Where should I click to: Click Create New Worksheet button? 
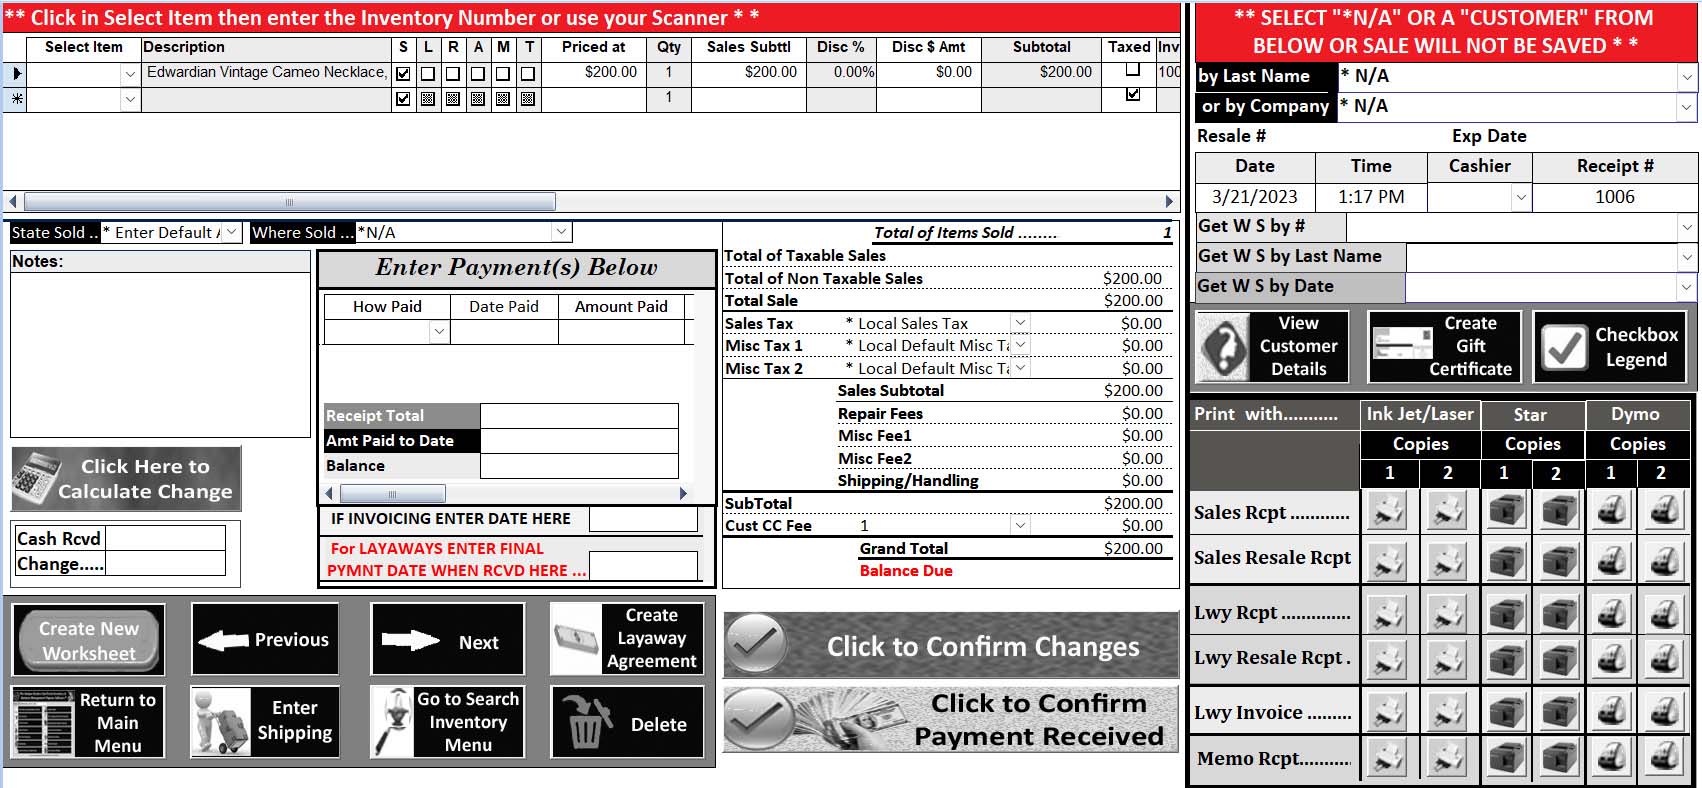click(x=89, y=641)
